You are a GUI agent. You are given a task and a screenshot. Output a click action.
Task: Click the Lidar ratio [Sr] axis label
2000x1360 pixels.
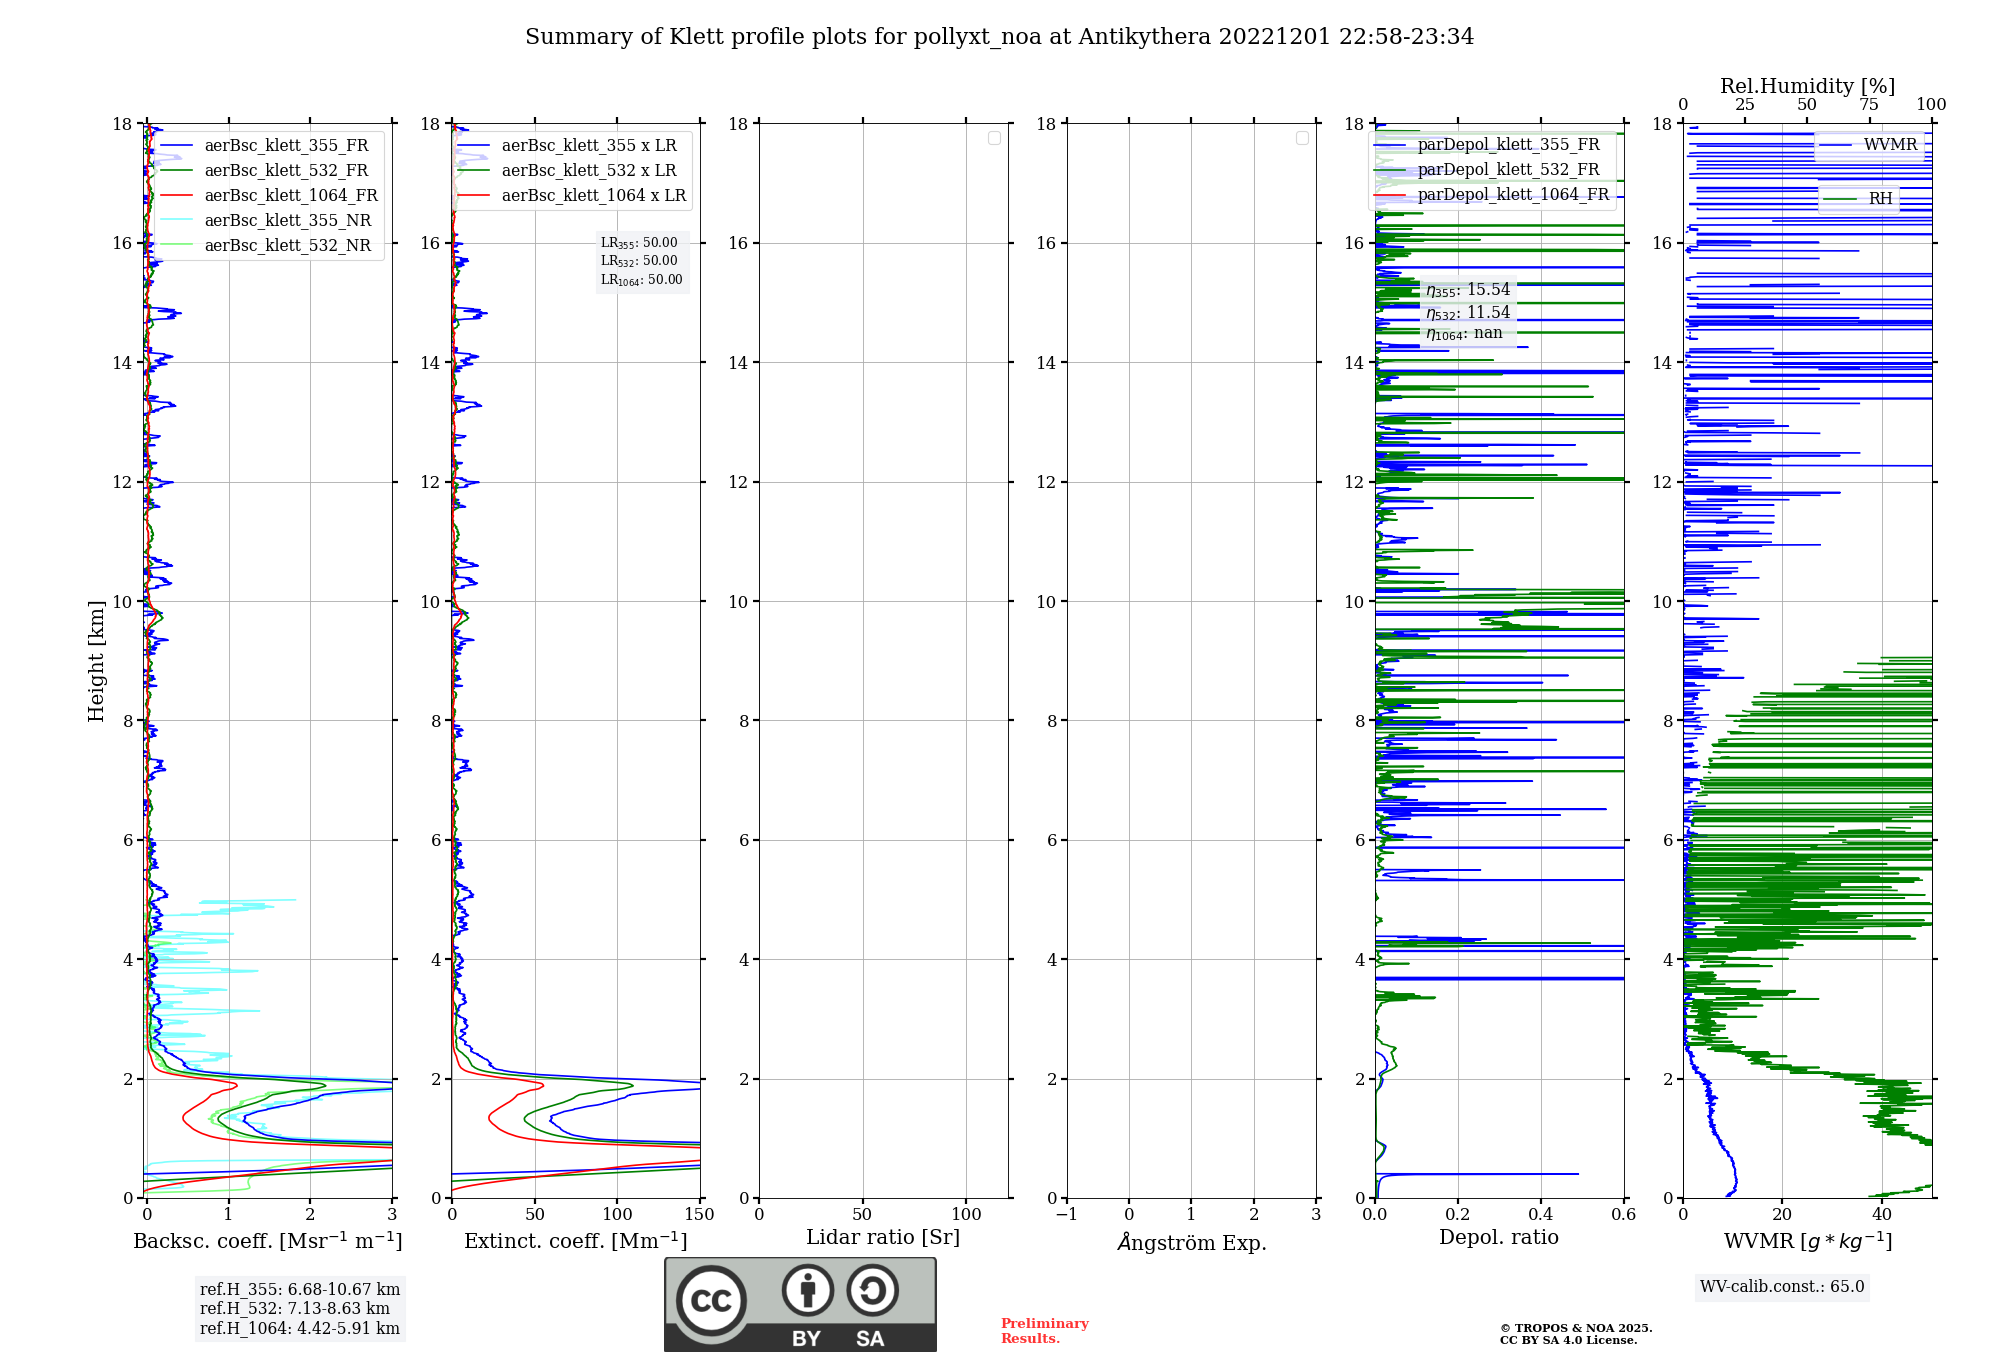click(x=883, y=1238)
